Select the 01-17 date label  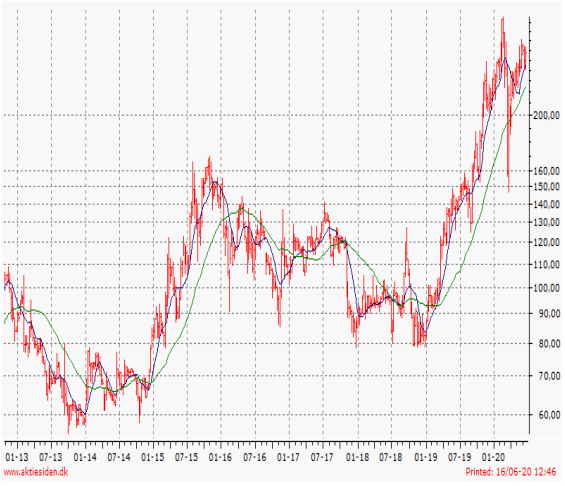coord(288,458)
